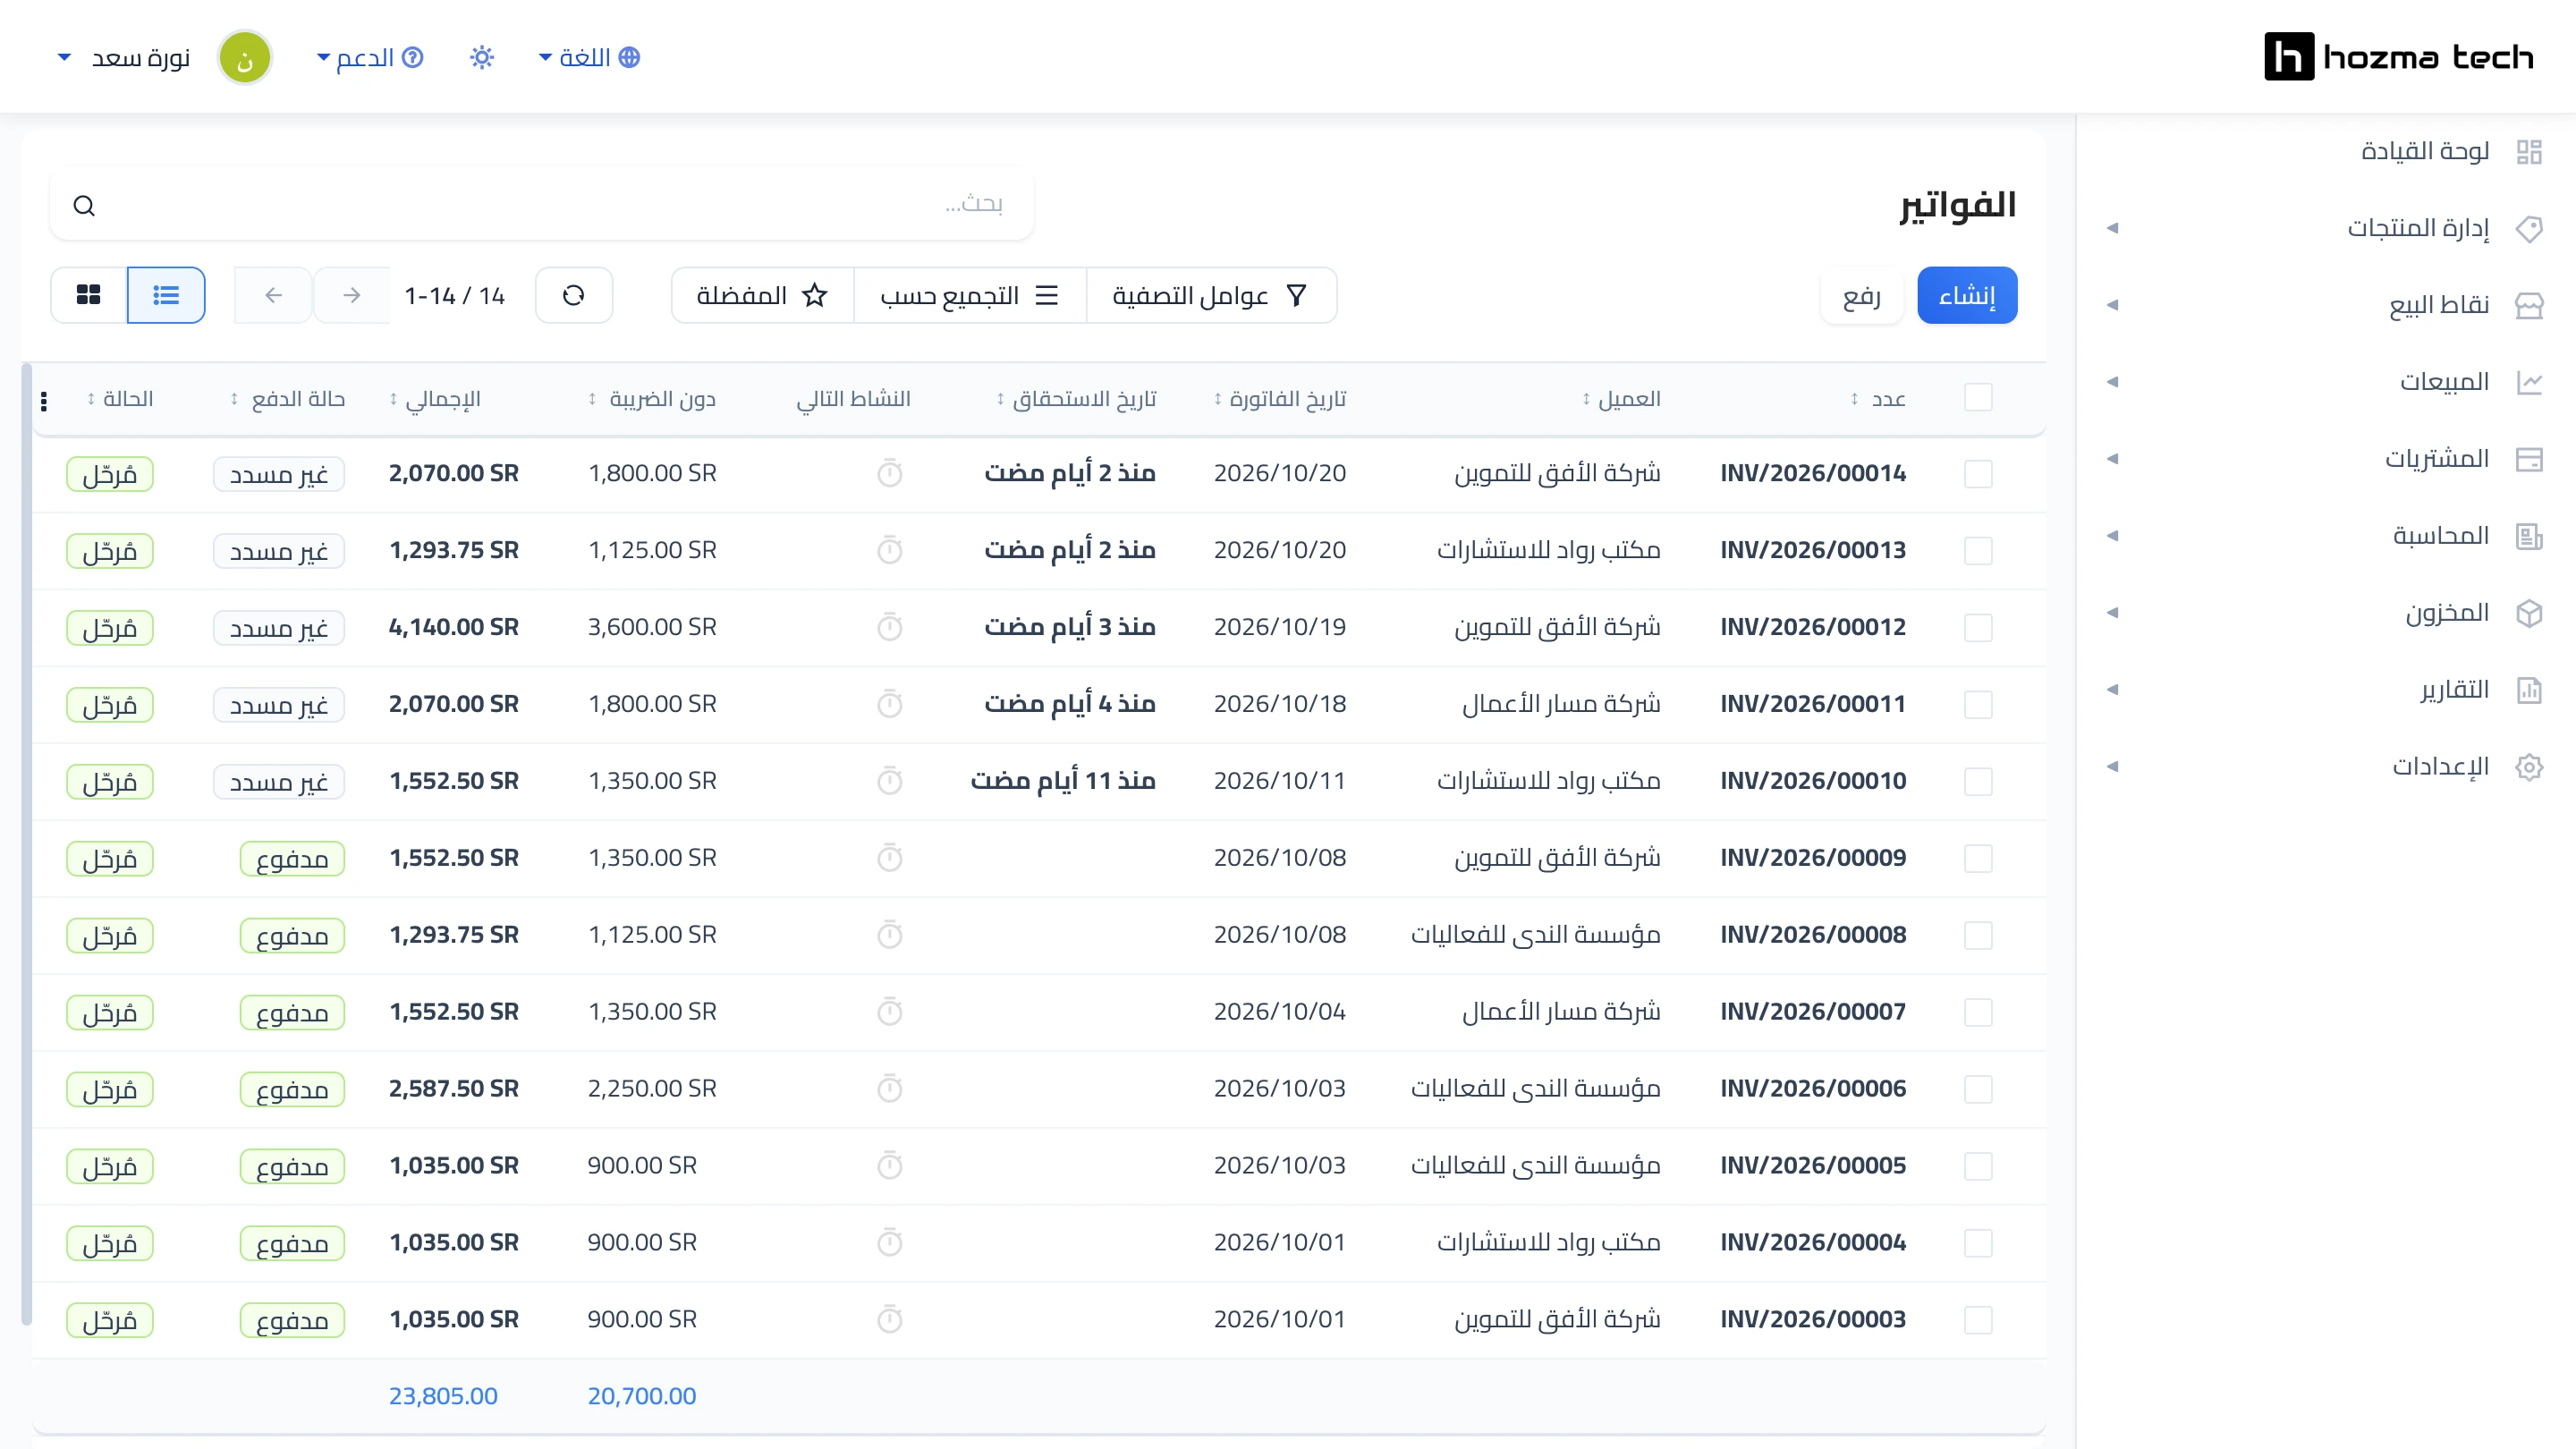Click the إنشاء create button
The image size is (2576, 1449).
tap(1967, 295)
